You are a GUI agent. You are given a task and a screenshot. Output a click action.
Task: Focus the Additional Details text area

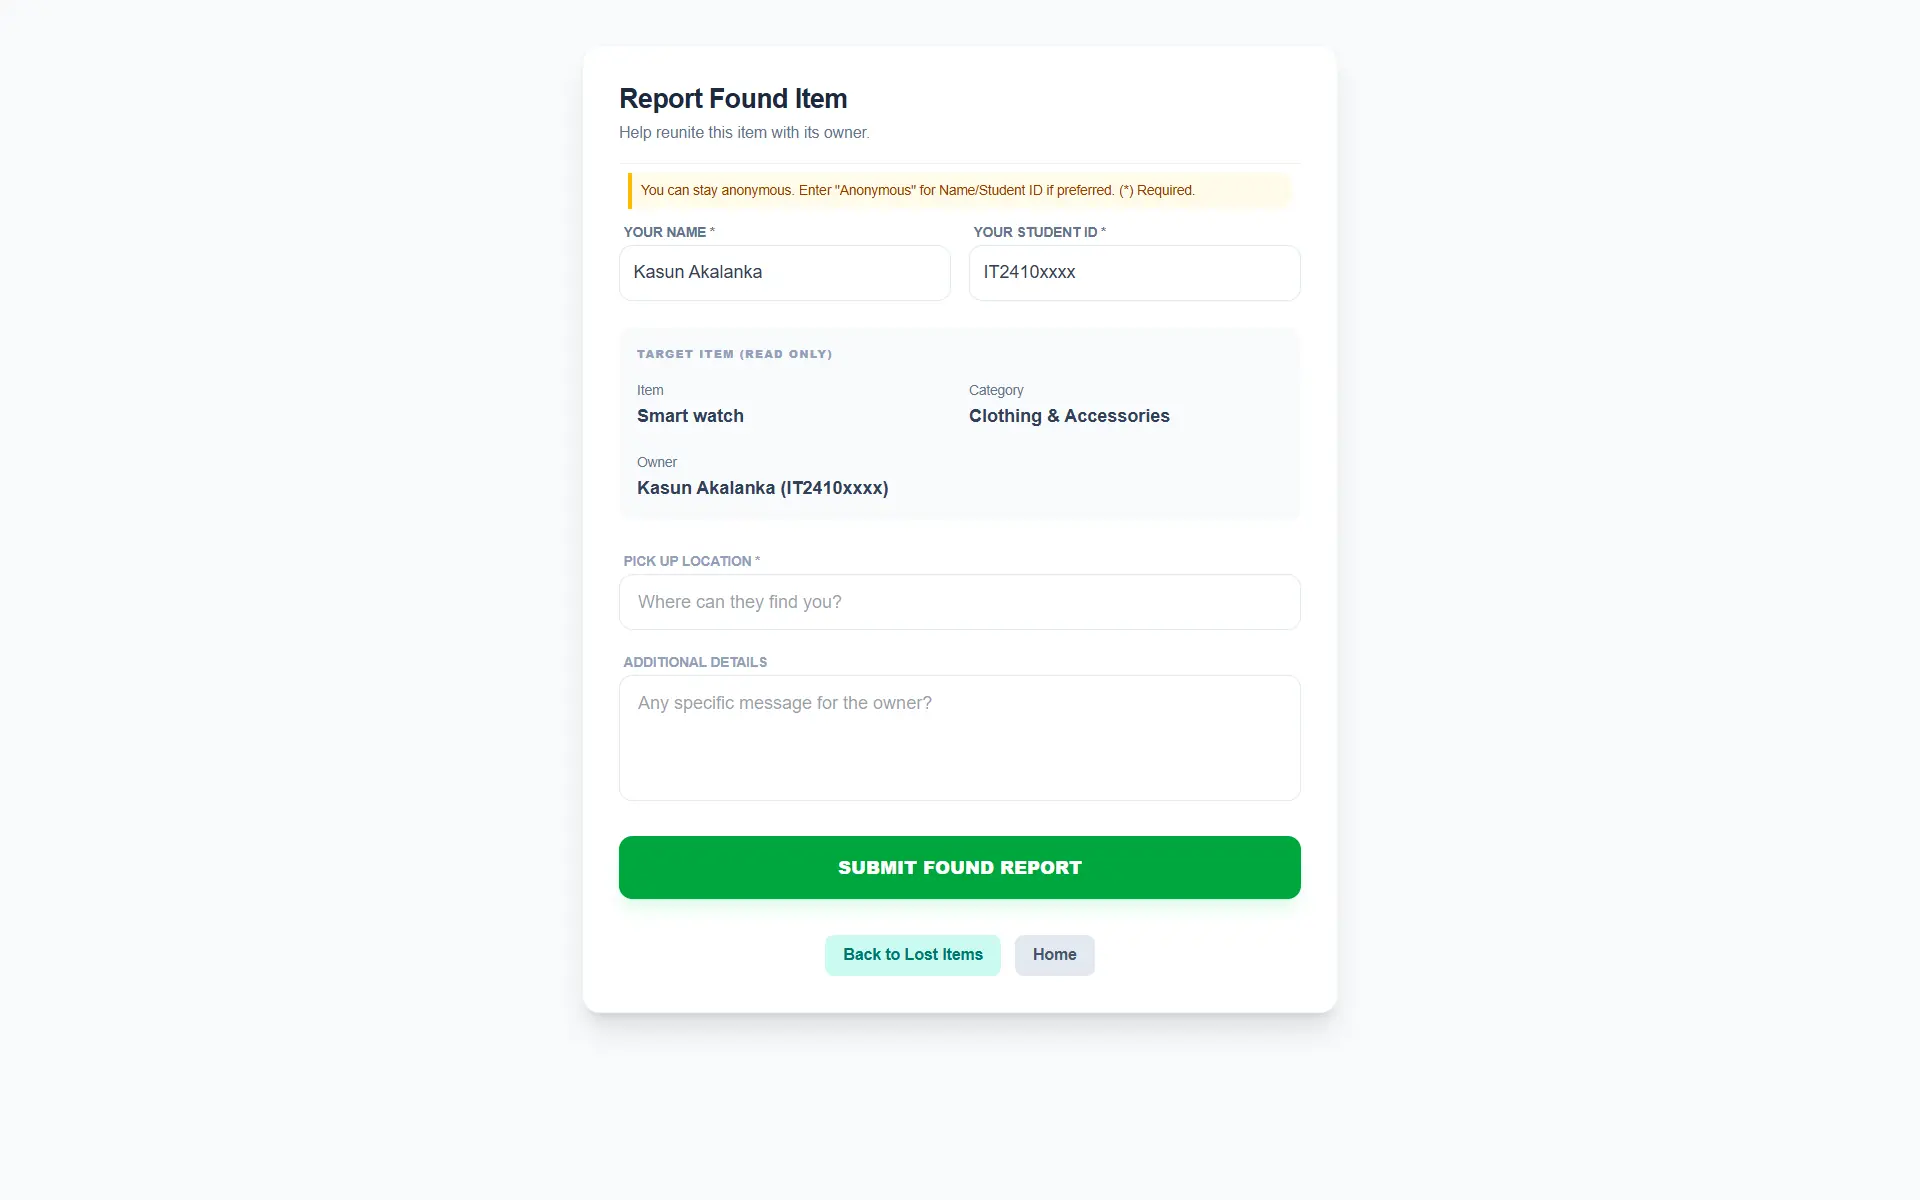(x=959, y=738)
